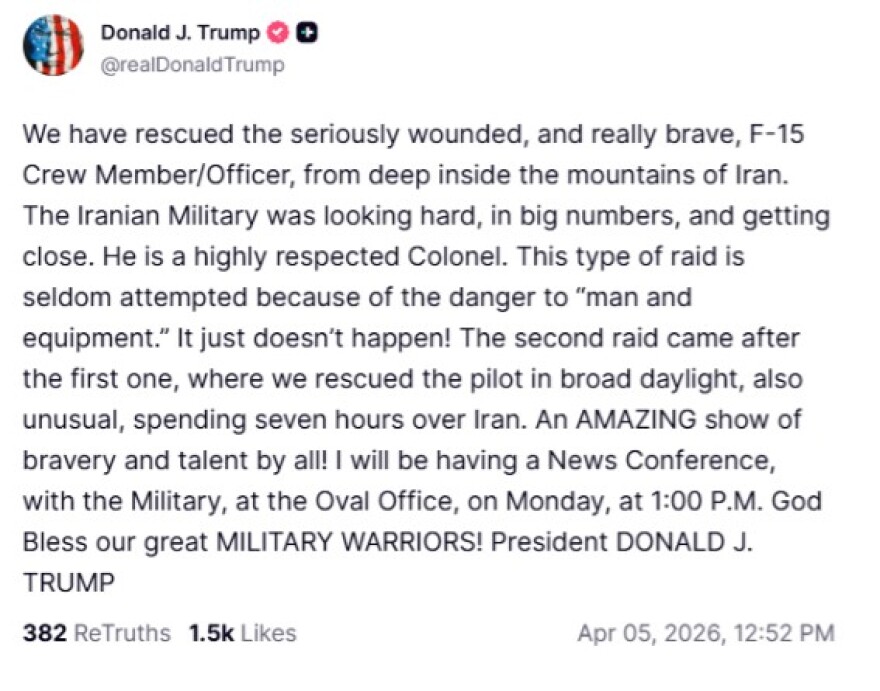Click the @realDonaldTrump handle
Screen dimensions: 880x691
click(192, 65)
